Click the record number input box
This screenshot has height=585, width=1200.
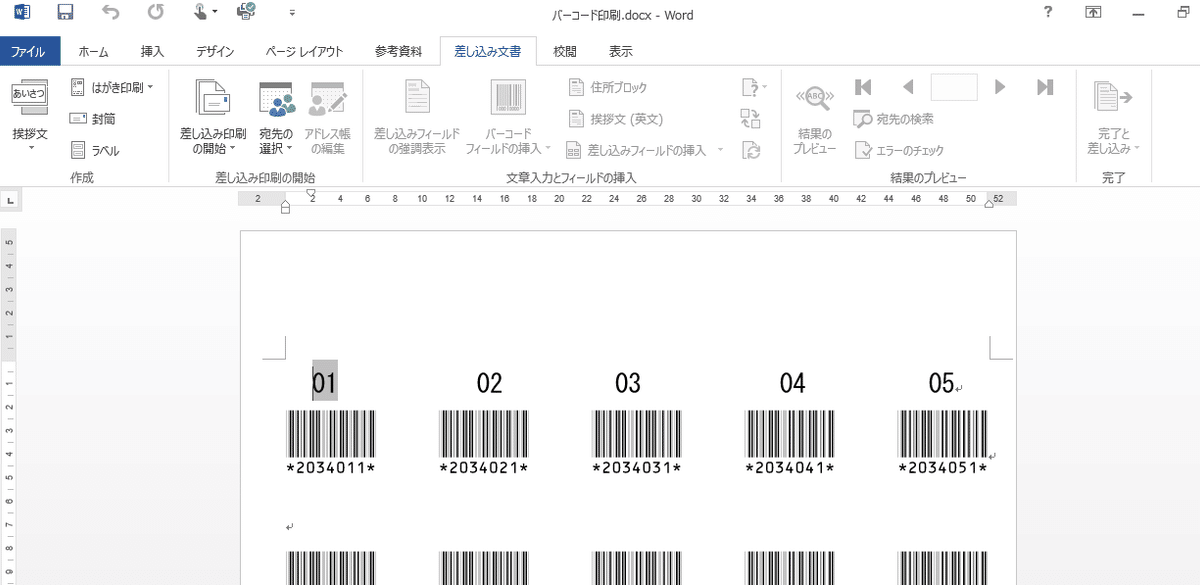click(954, 88)
